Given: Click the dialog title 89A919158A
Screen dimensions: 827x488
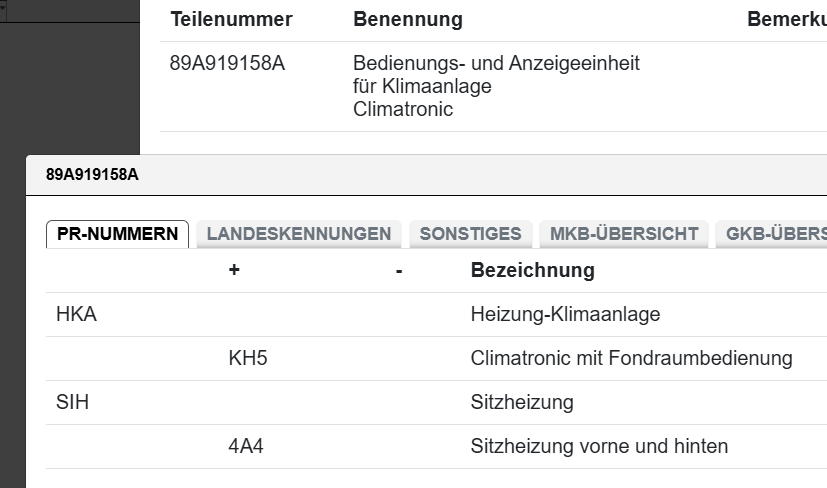Looking at the screenshot, I should [x=92, y=175].
